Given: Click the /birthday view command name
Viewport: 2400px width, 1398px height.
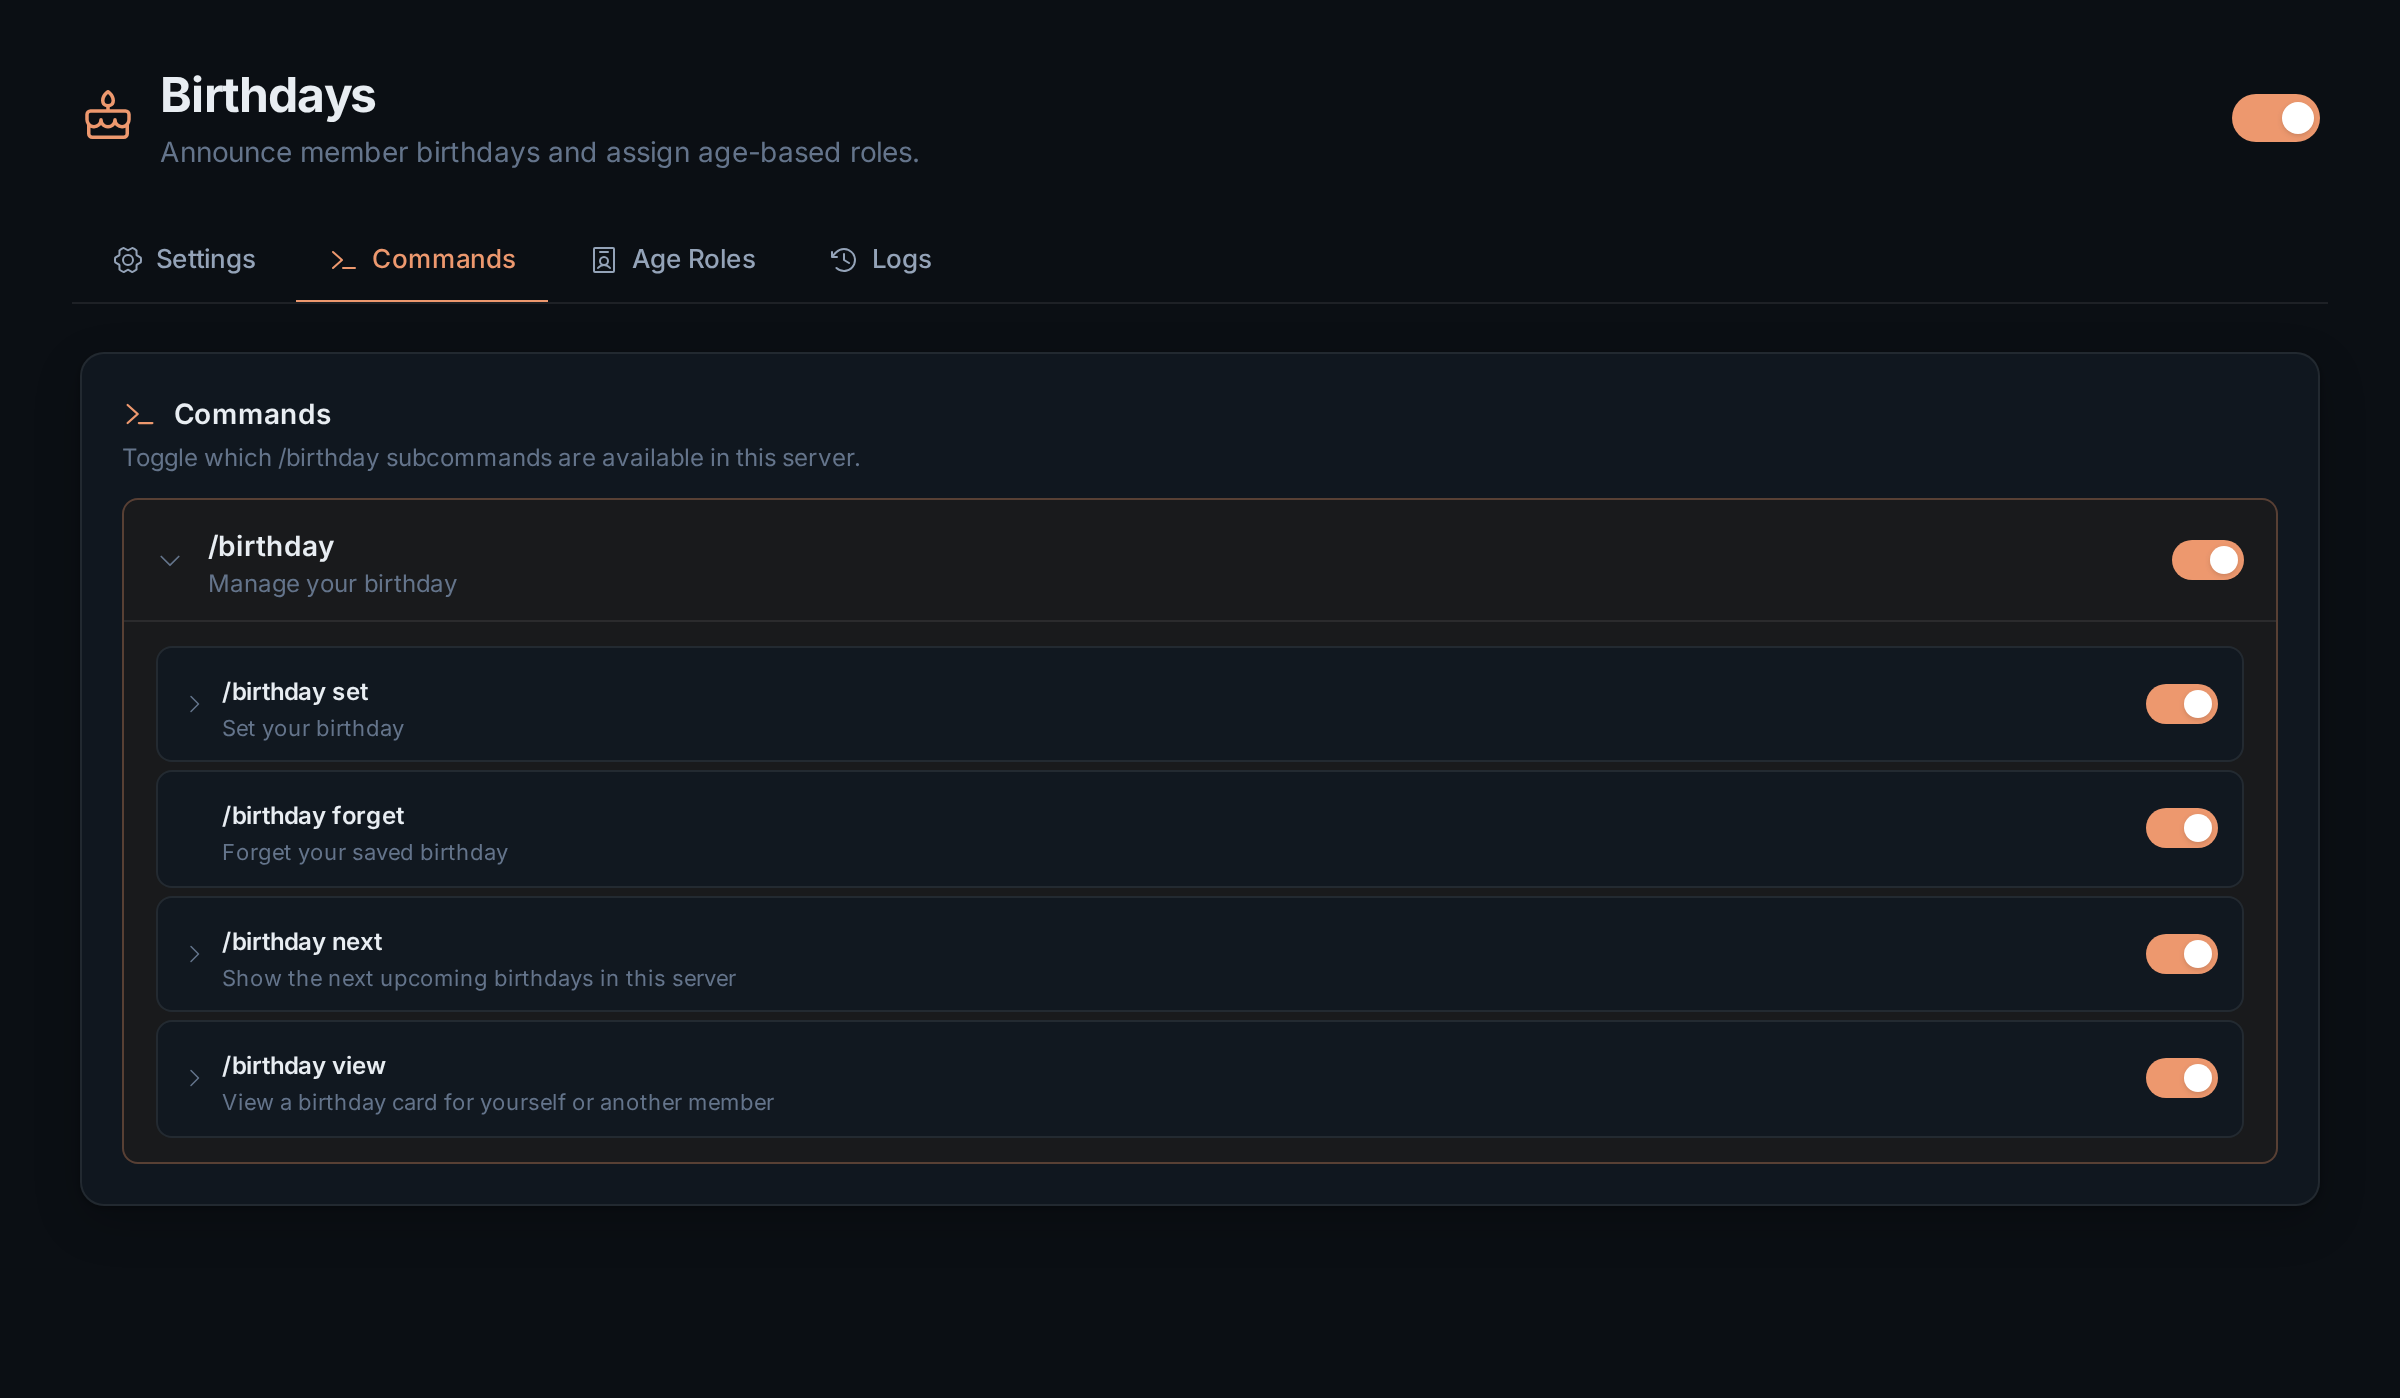Looking at the screenshot, I should tap(304, 1066).
